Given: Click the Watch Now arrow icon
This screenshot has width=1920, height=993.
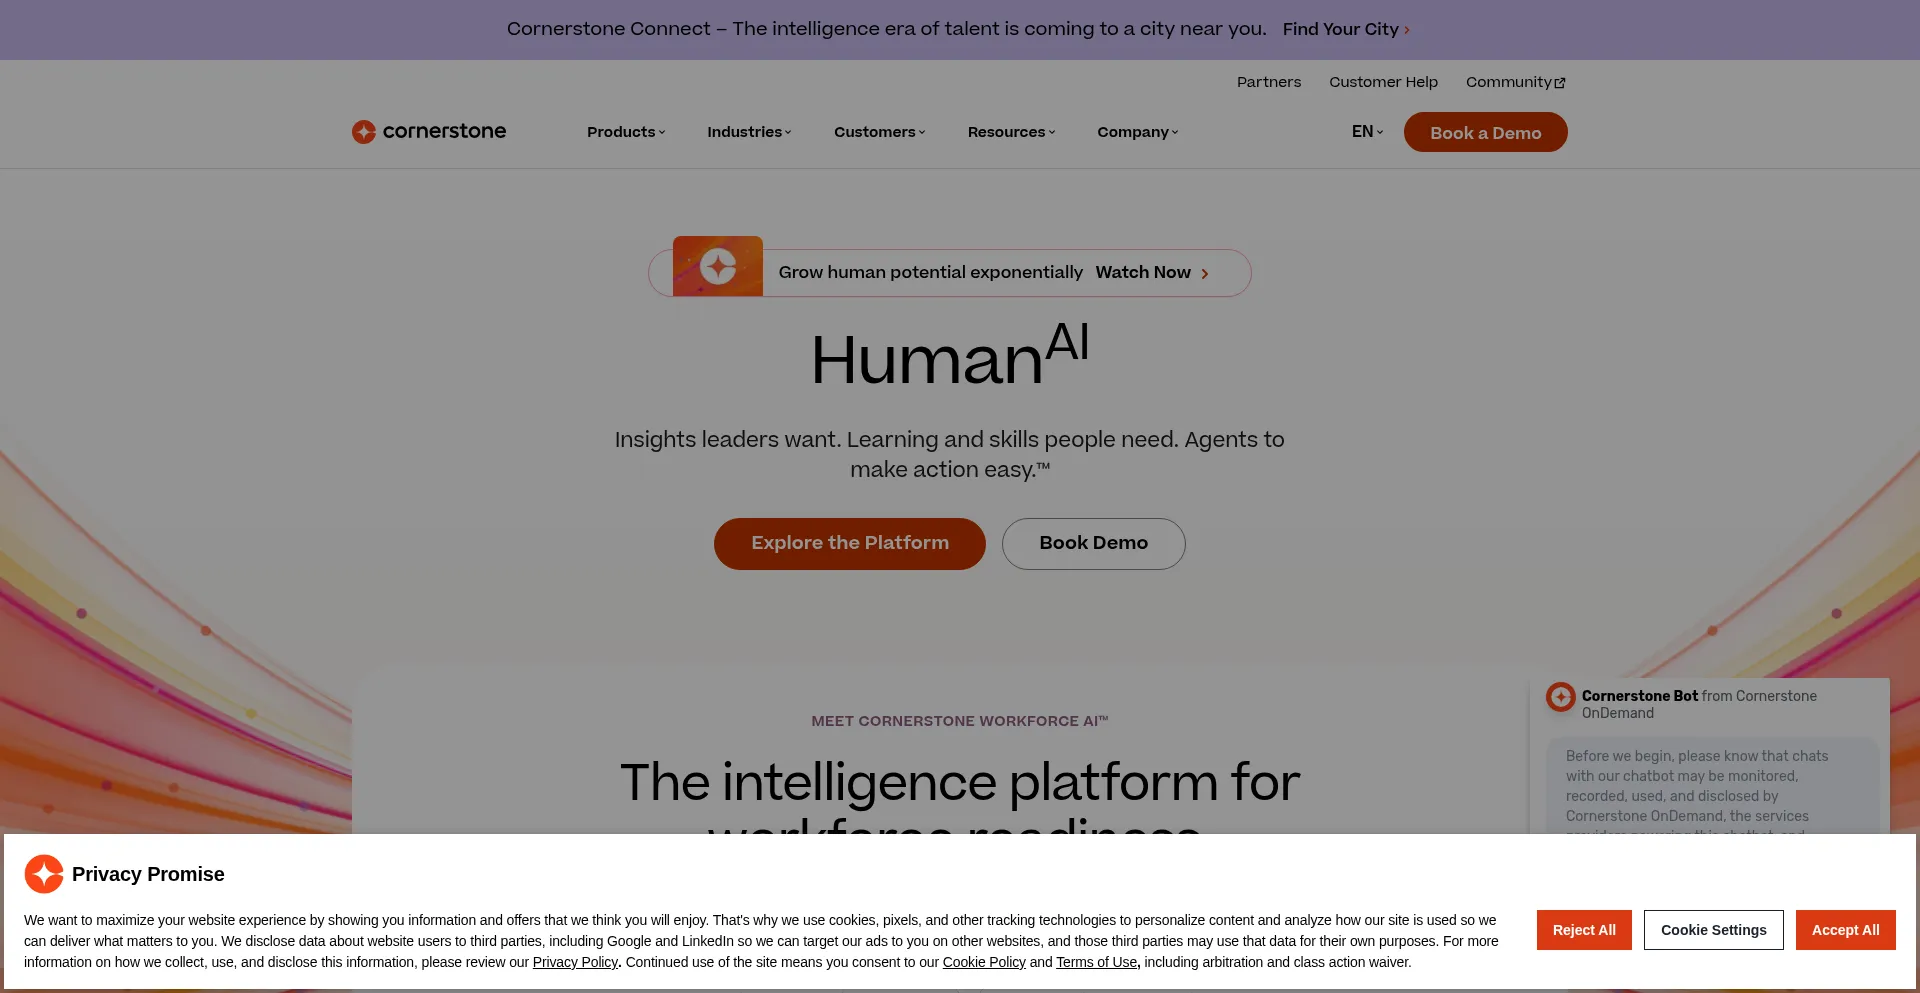Looking at the screenshot, I should click(x=1205, y=274).
